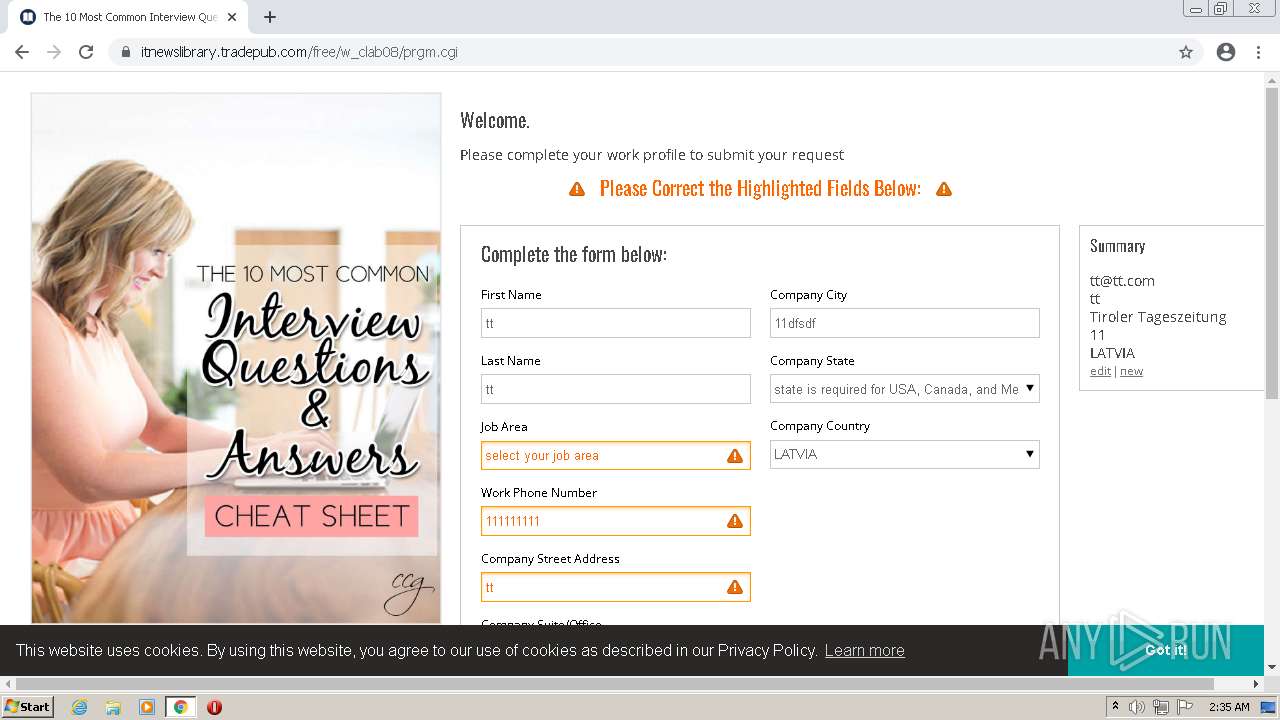Click the vertical page scrollbar
Screen dimensions: 1280x720
point(1271,244)
